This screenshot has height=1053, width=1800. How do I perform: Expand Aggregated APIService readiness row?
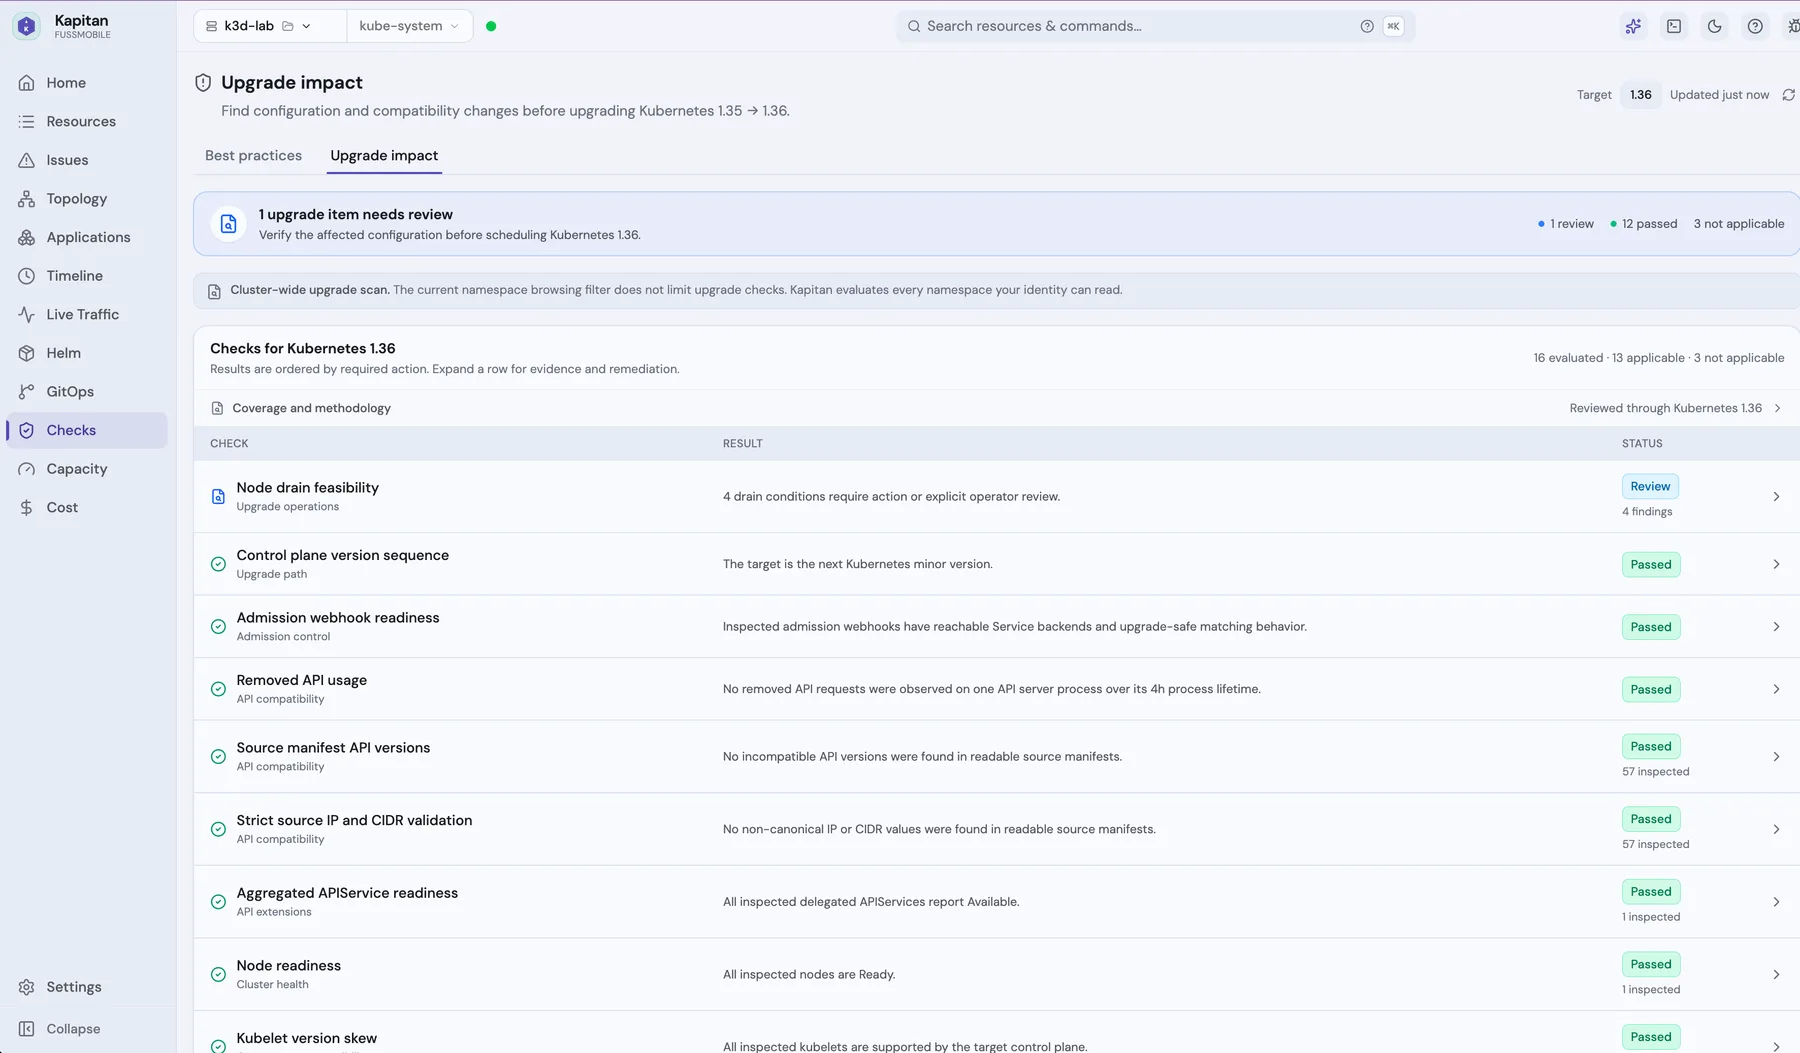point(1776,902)
